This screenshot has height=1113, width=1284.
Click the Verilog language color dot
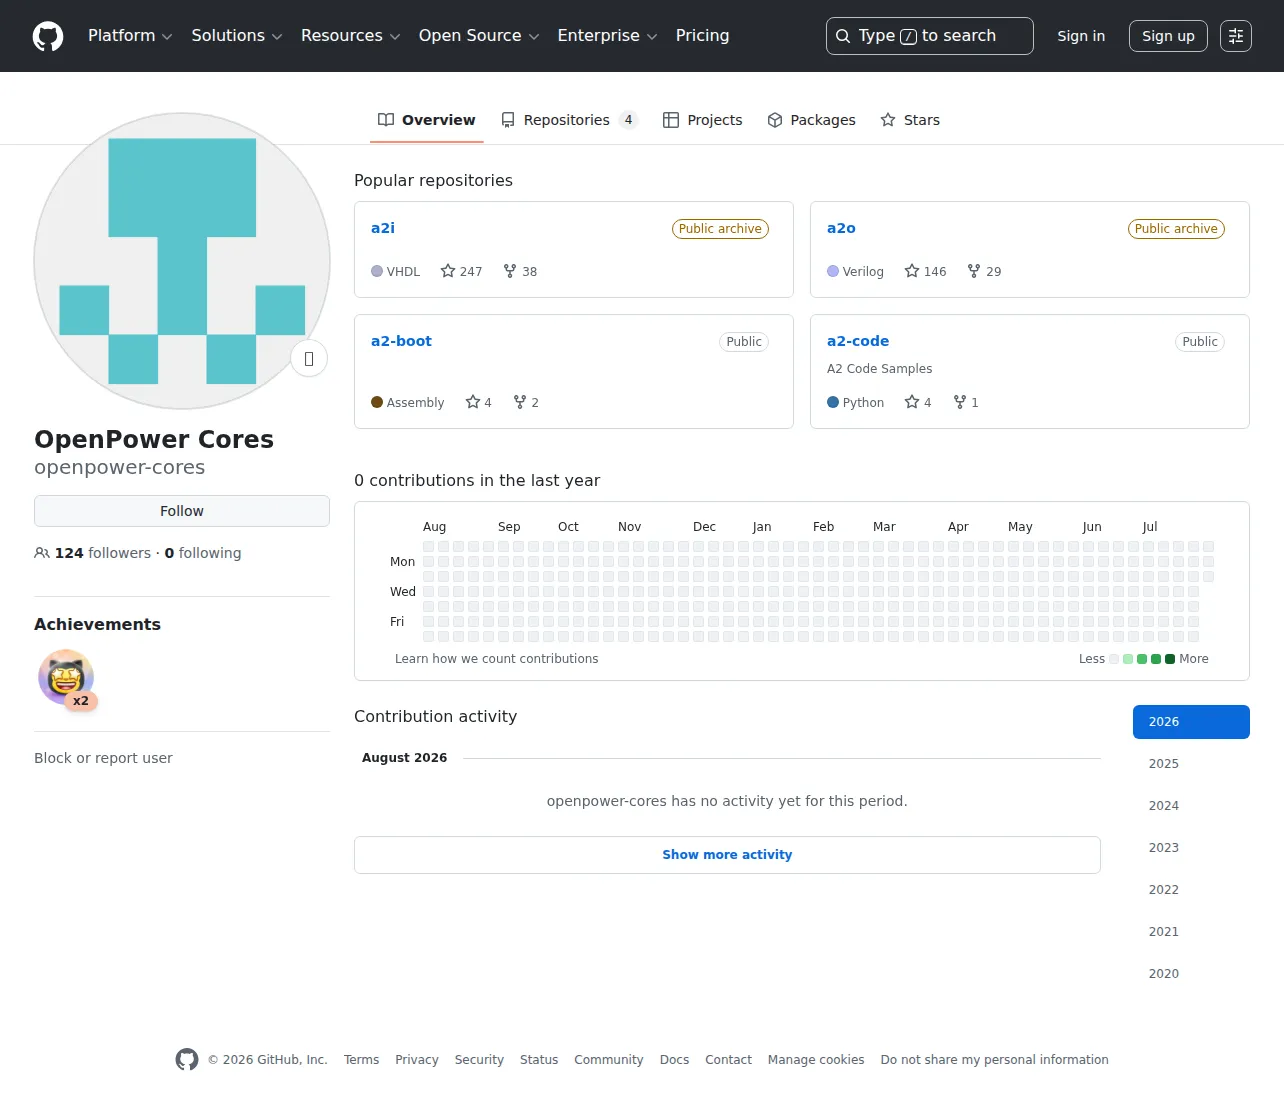pyautogui.click(x=833, y=271)
